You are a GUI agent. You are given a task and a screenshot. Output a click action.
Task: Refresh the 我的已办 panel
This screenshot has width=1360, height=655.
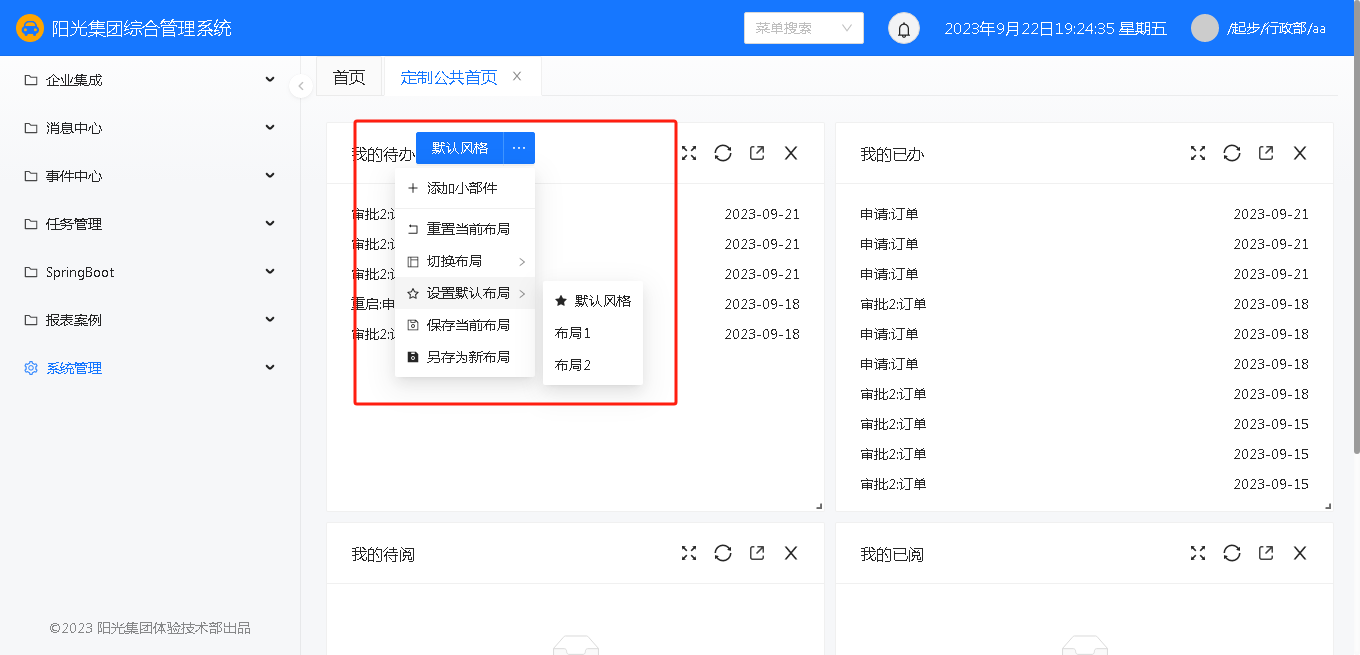1232,153
